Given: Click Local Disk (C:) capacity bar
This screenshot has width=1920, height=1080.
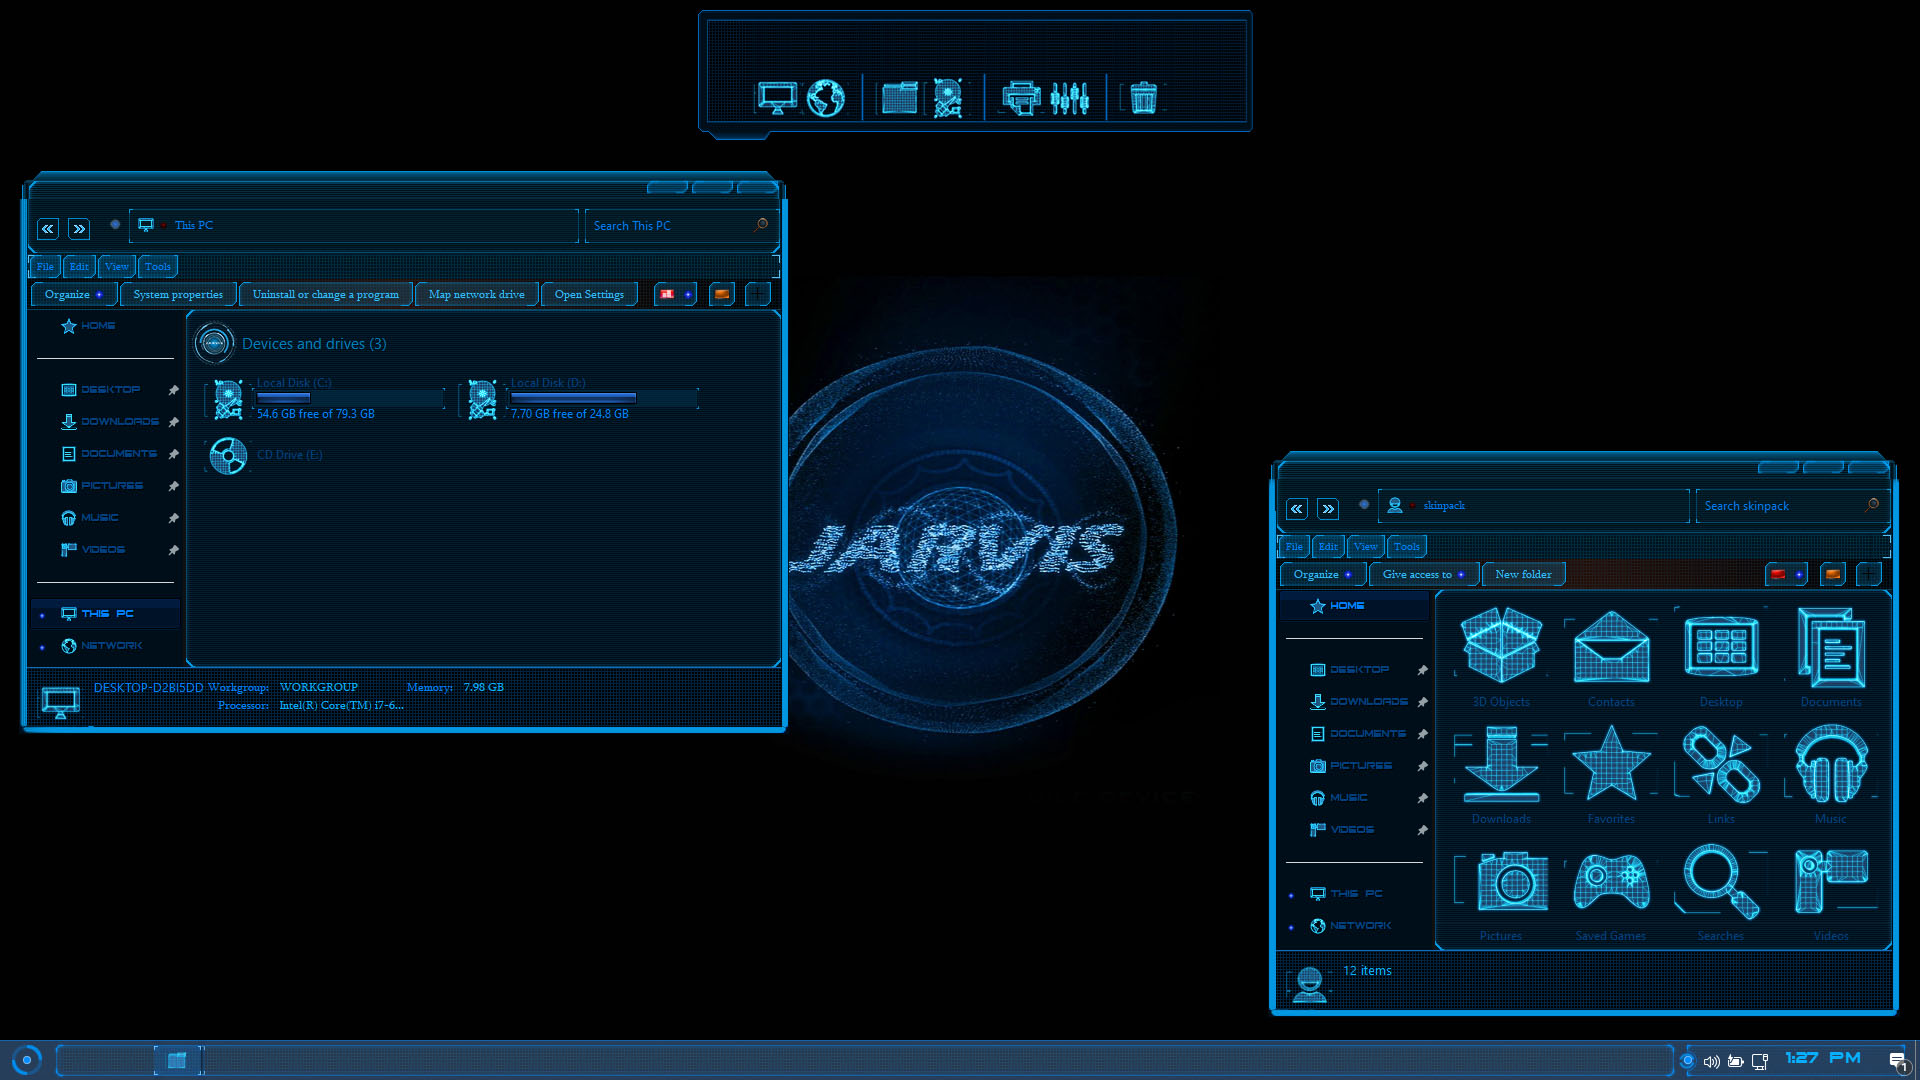Looking at the screenshot, I should pyautogui.click(x=349, y=398).
